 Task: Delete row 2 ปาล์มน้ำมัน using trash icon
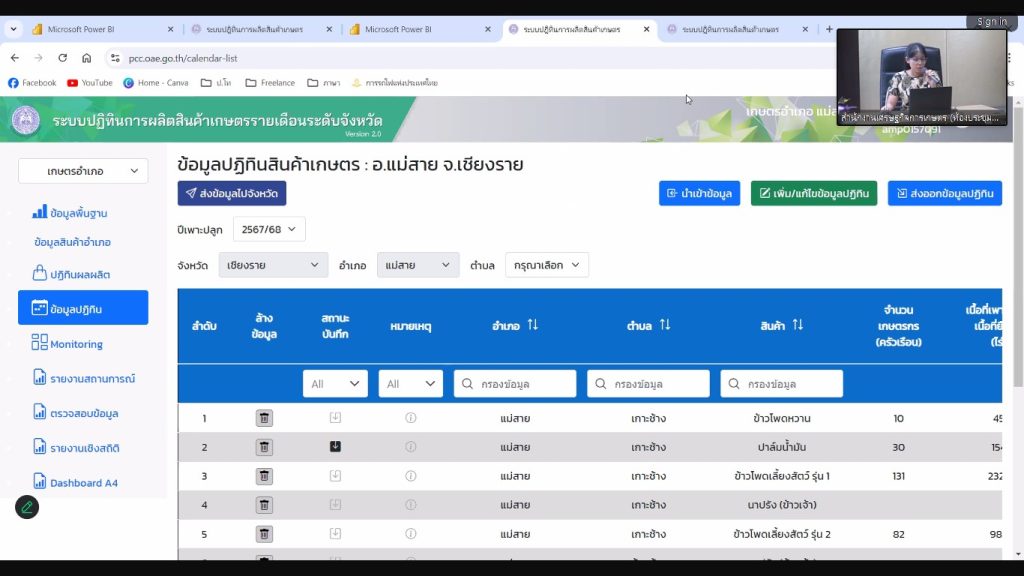pos(264,447)
